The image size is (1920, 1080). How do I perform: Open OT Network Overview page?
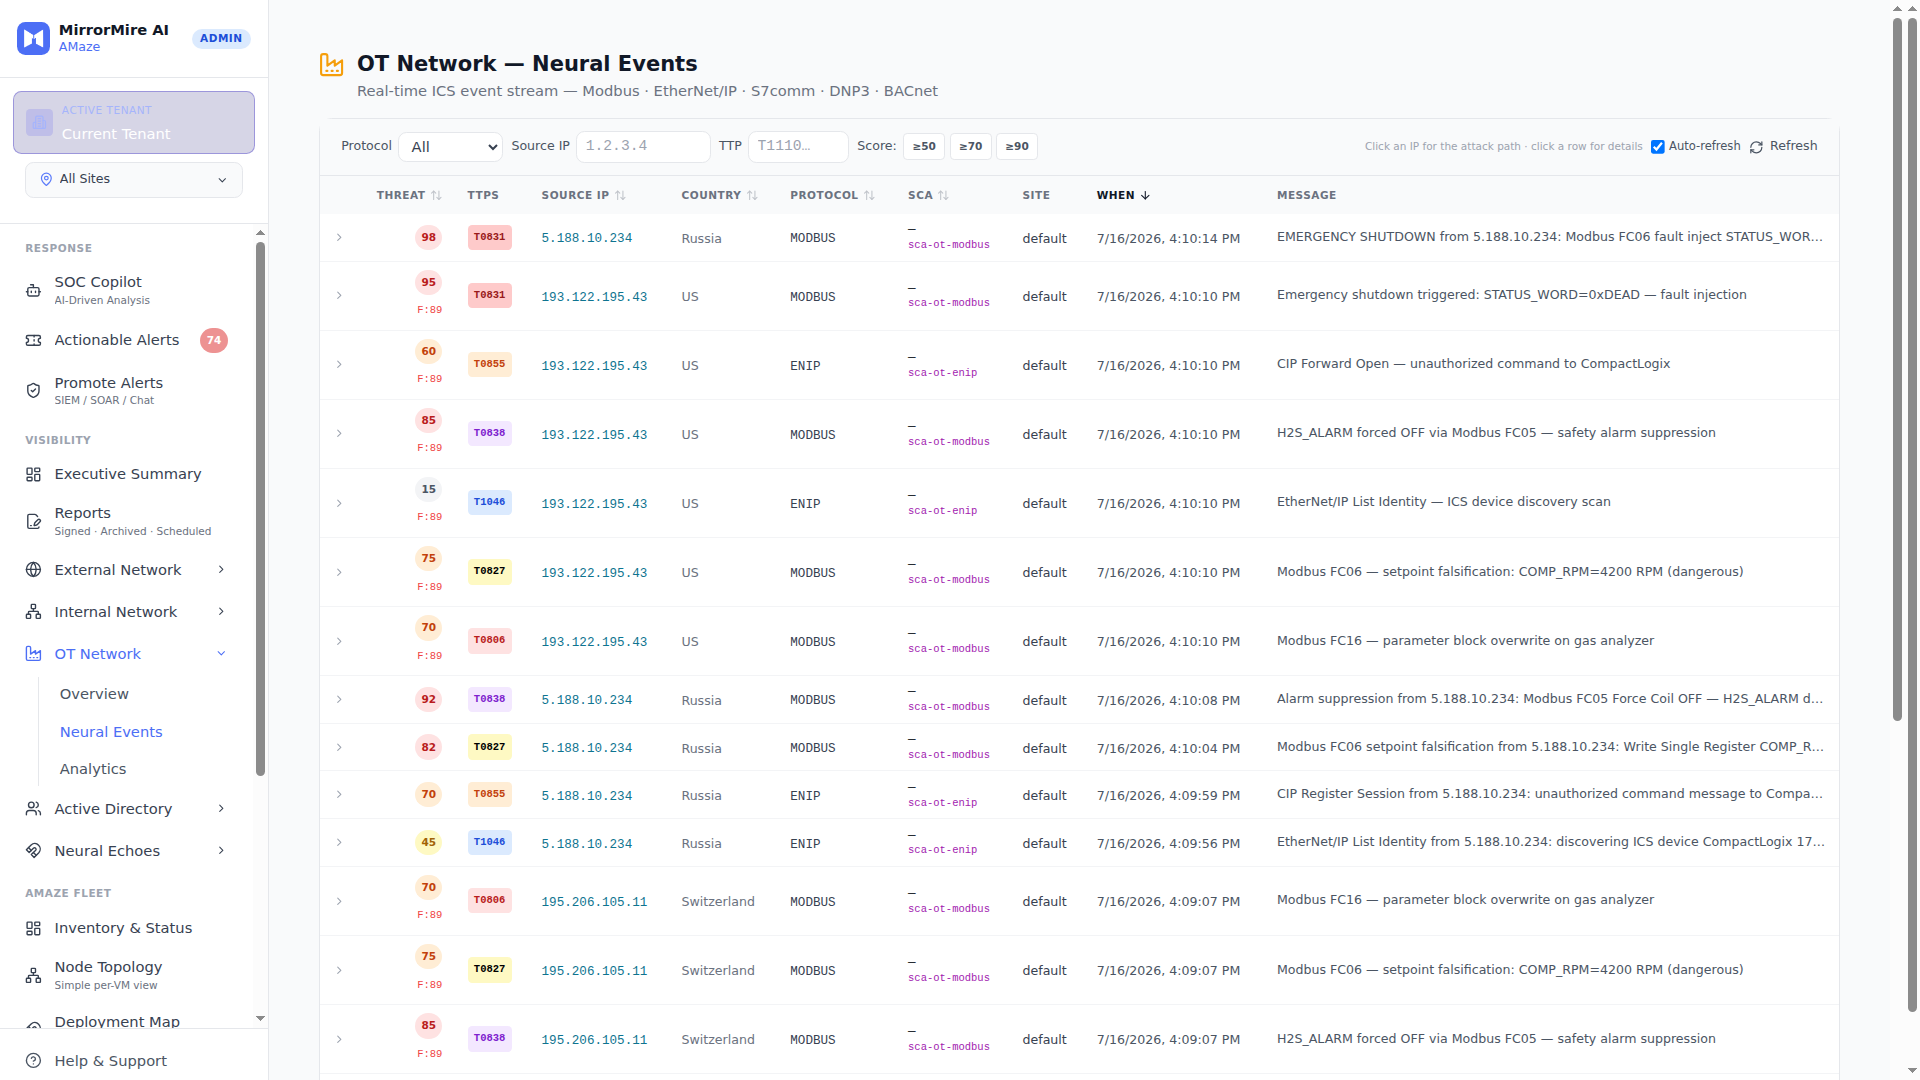(x=94, y=694)
